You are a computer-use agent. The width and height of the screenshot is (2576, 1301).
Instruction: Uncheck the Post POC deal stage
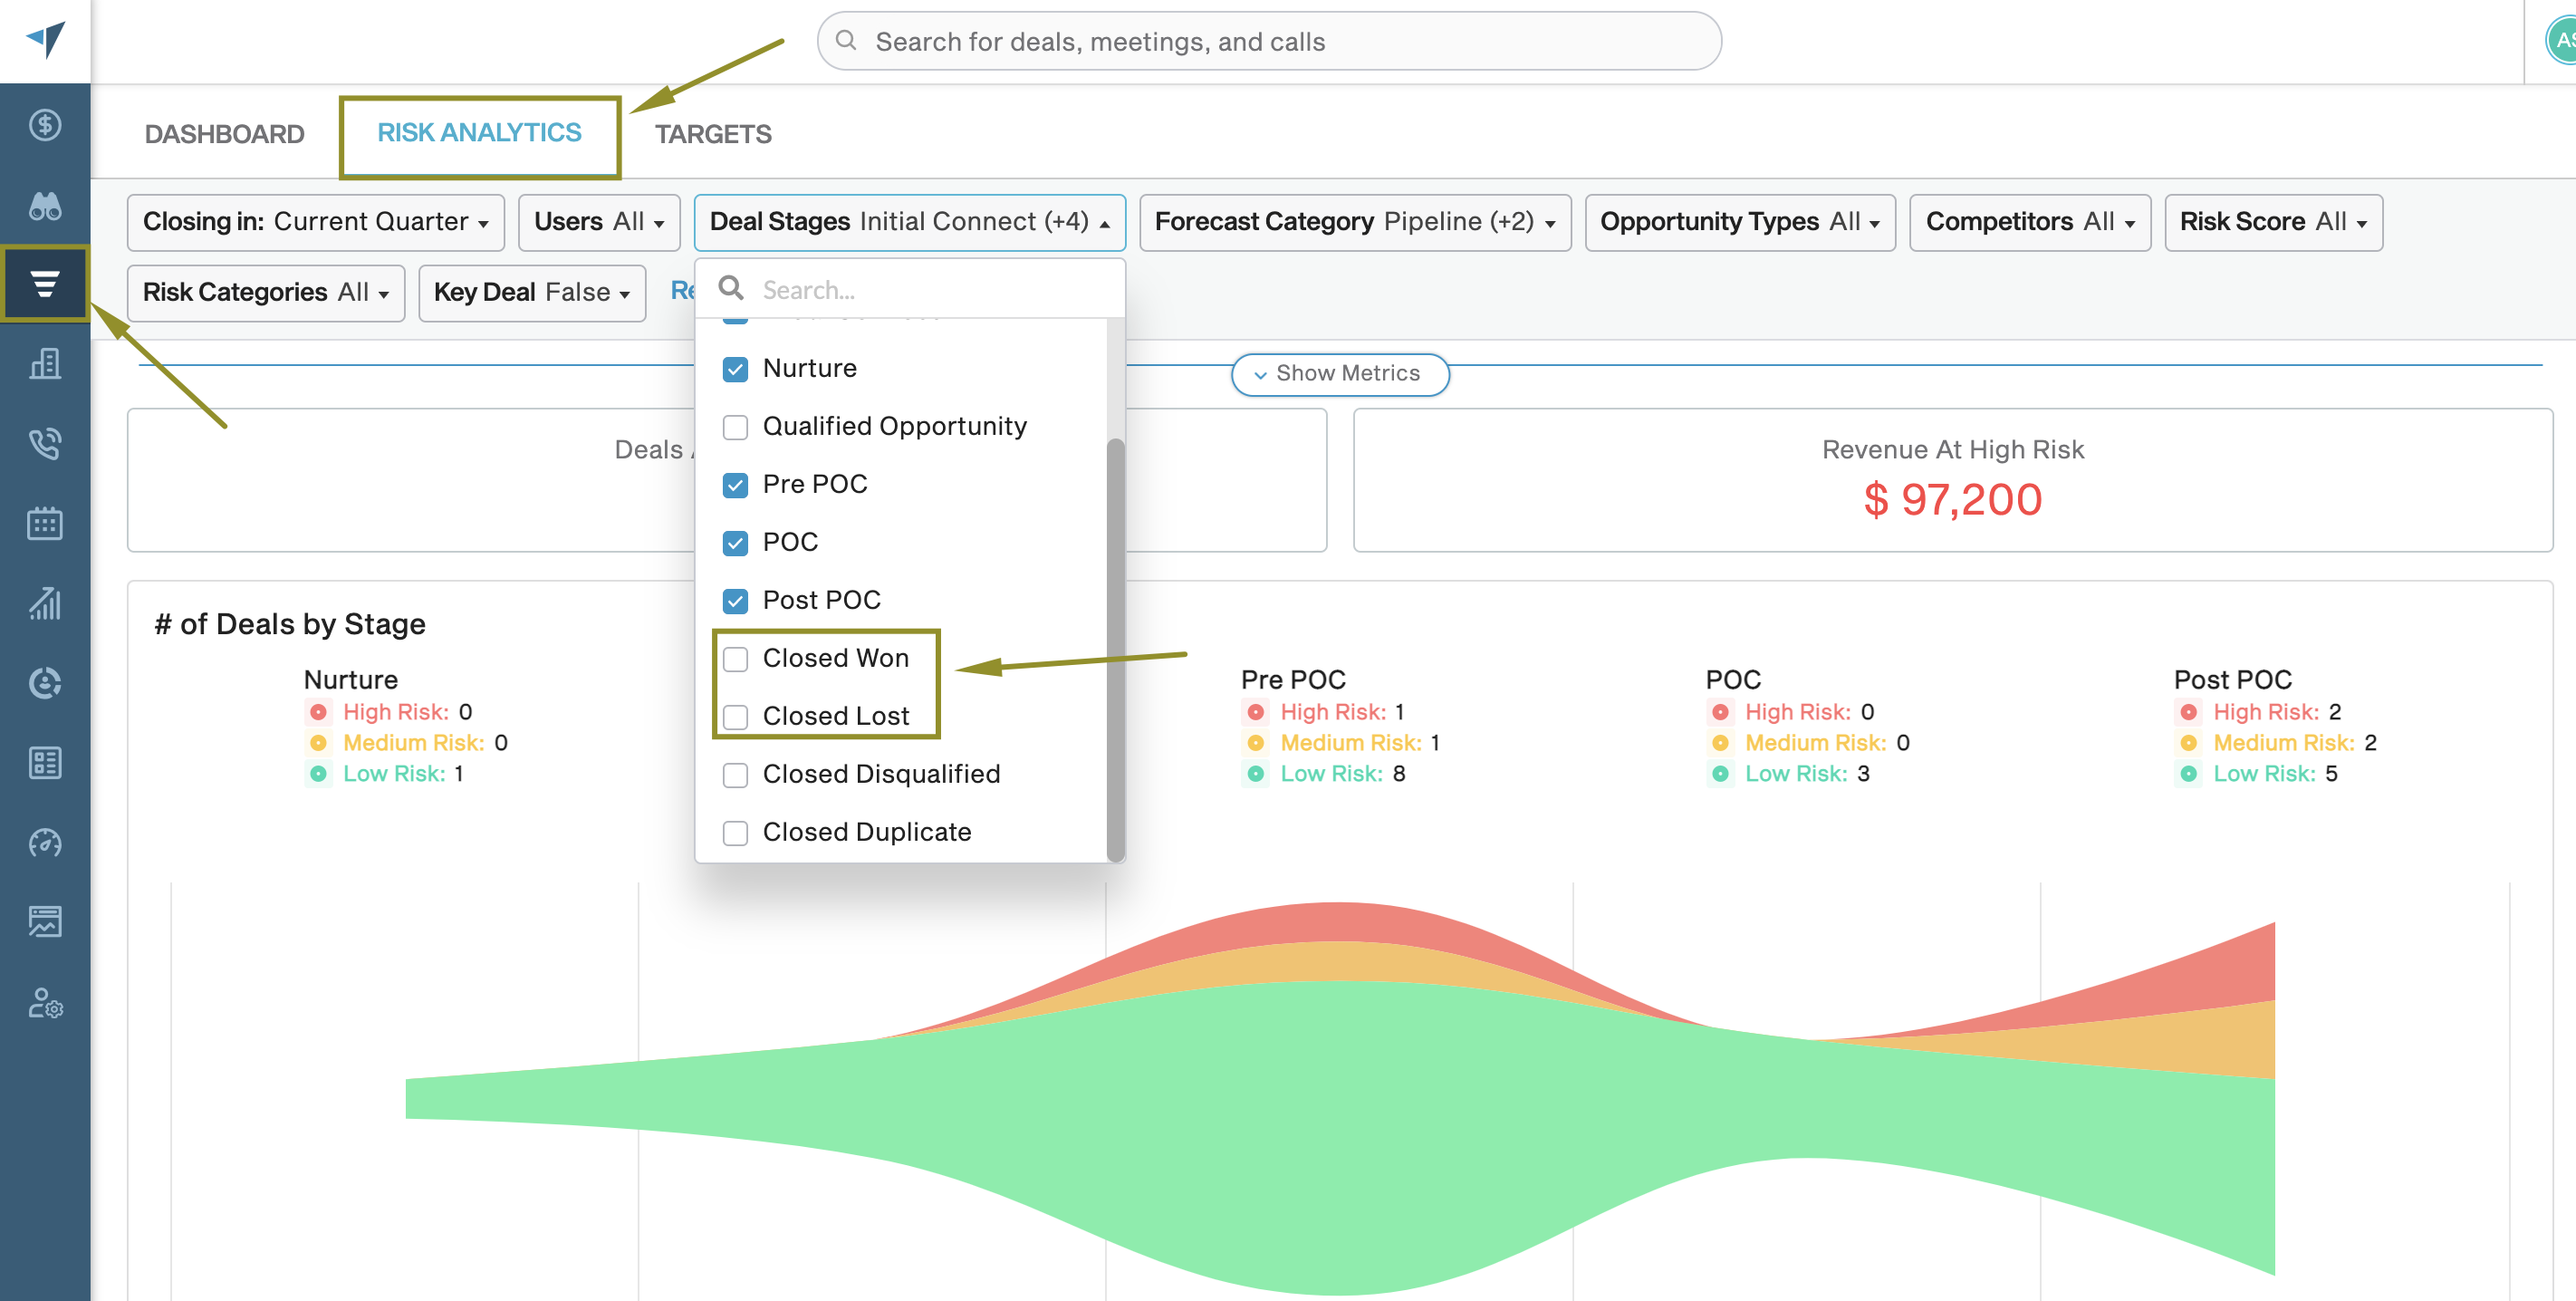pos(735,601)
